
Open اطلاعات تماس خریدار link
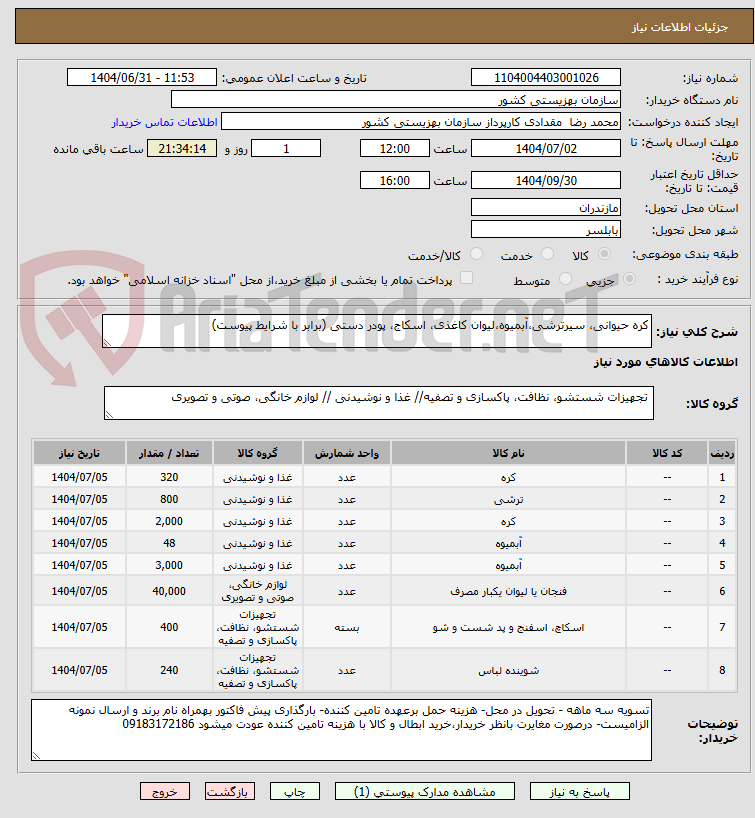point(164,122)
